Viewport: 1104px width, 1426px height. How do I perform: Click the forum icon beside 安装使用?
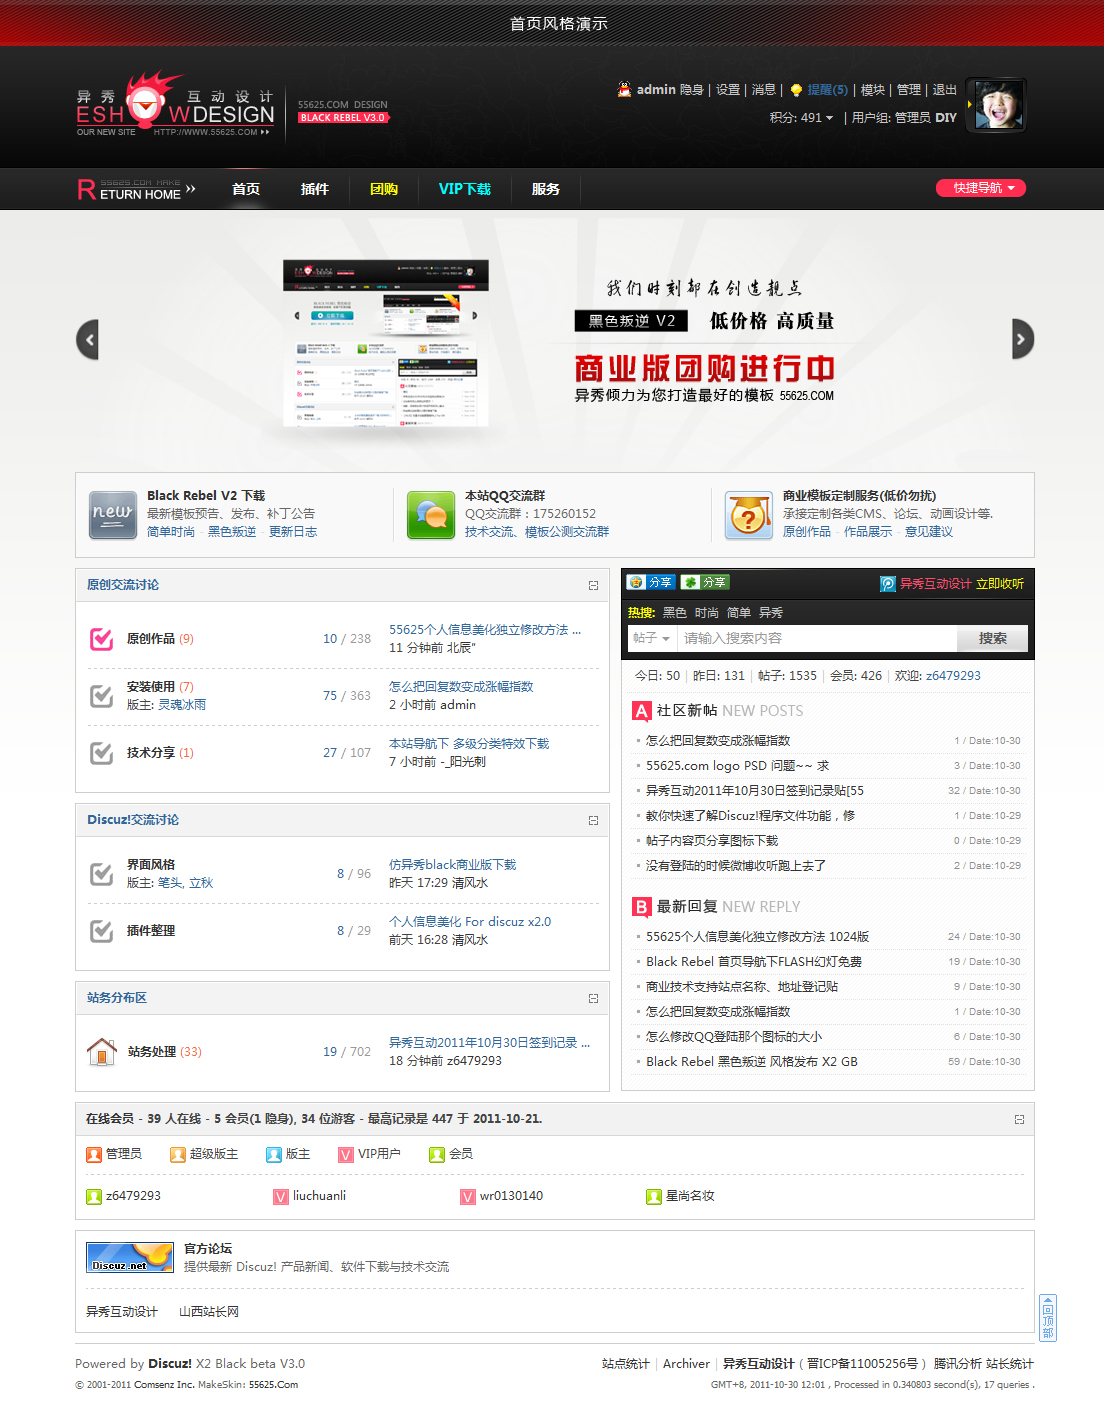coord(101,695)
